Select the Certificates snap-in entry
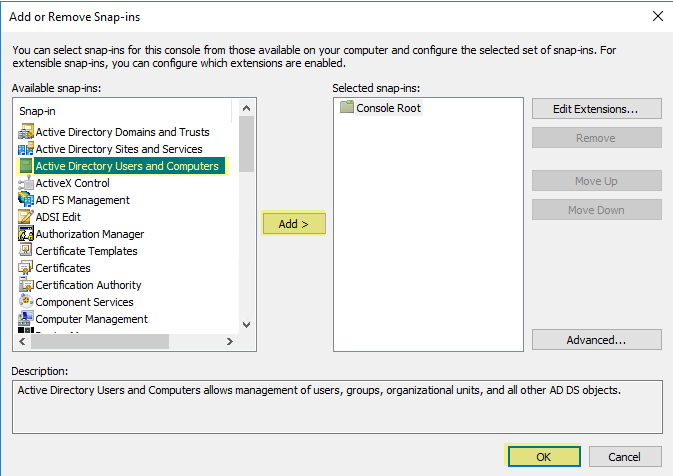The image size is (673, 476). tap(63, 268)
